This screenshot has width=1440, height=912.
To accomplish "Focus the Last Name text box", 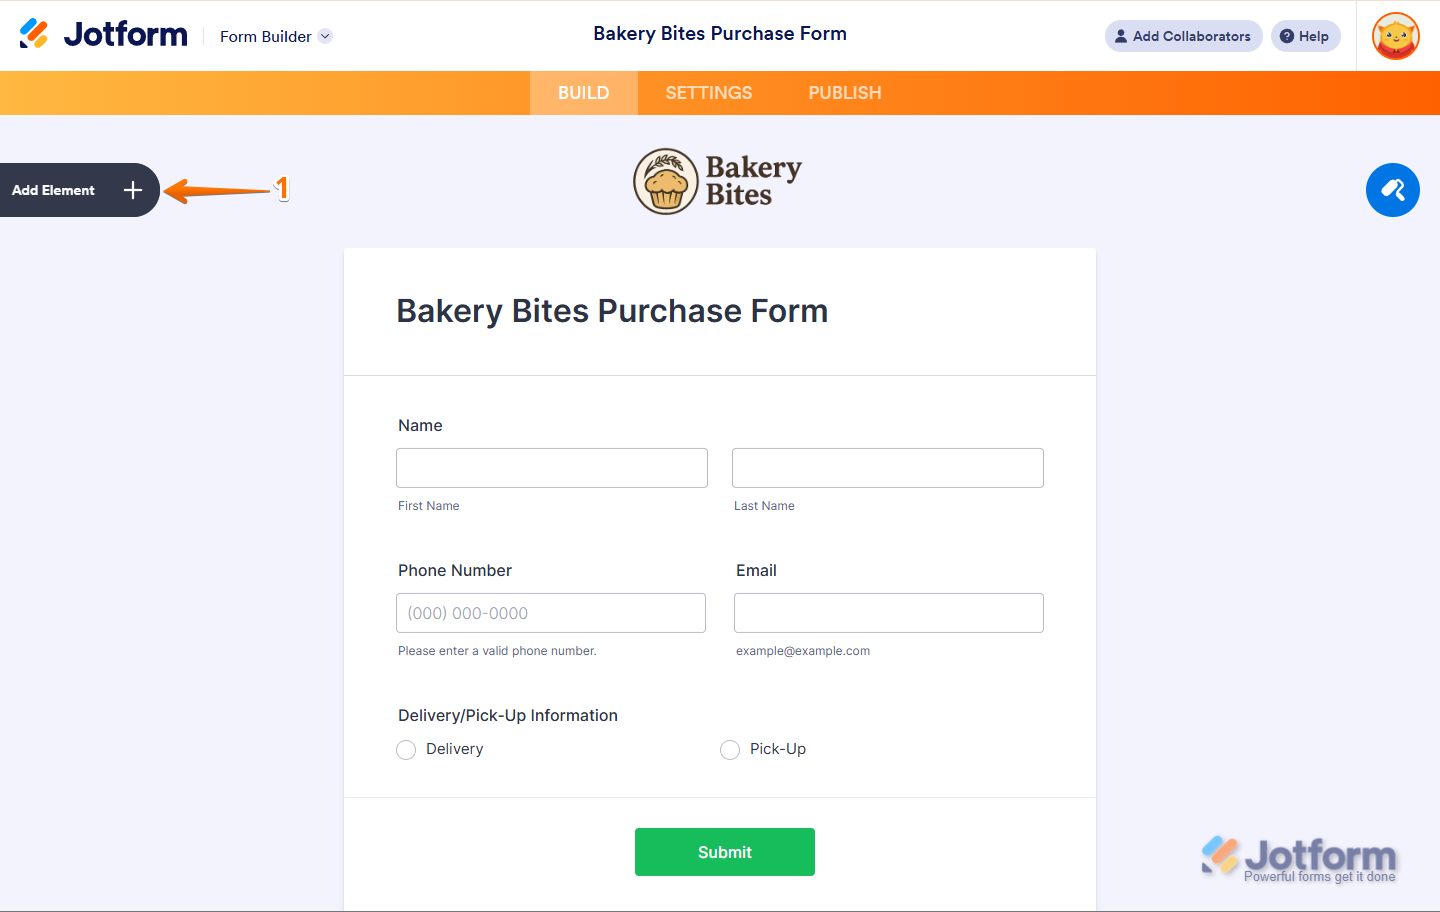I will 888,468.
